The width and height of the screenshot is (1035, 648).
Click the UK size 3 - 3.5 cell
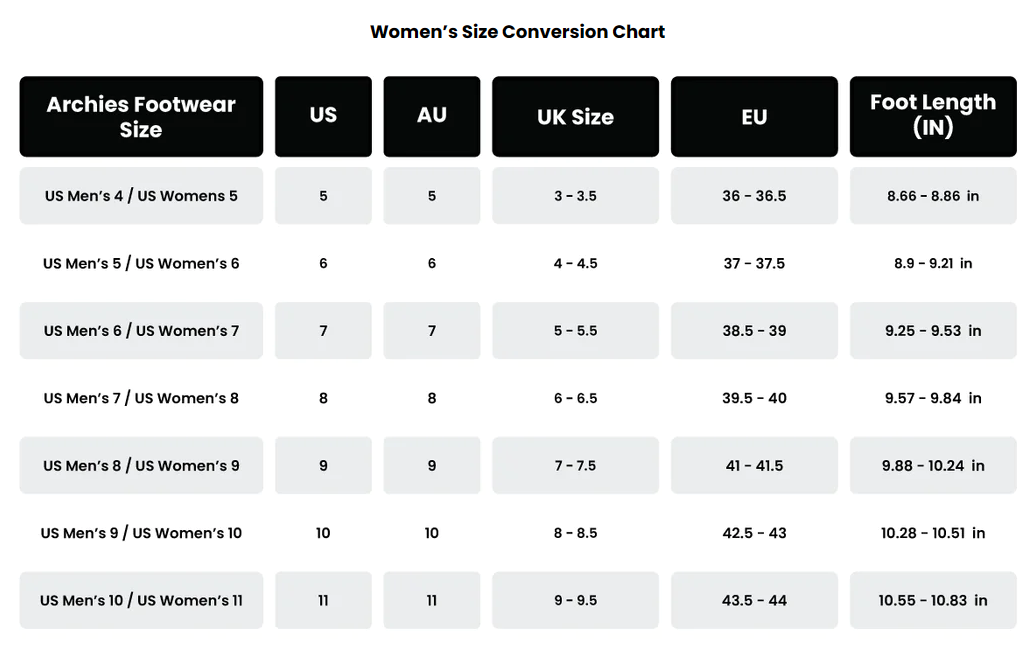point(575,196)
